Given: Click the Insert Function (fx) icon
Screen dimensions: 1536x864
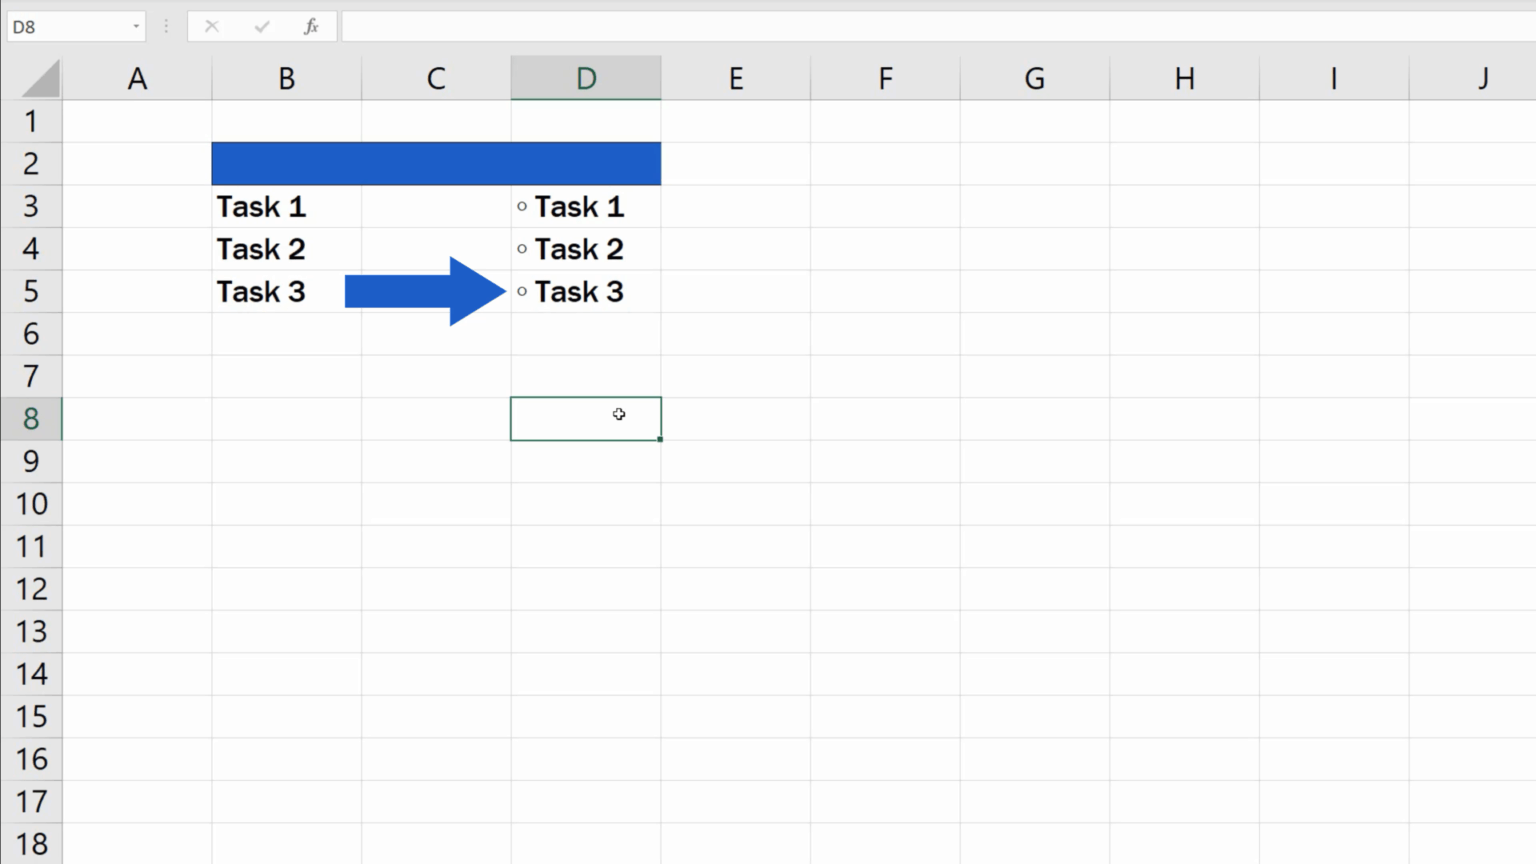Looking at the screenshot, I should click(x=311, y=26).
